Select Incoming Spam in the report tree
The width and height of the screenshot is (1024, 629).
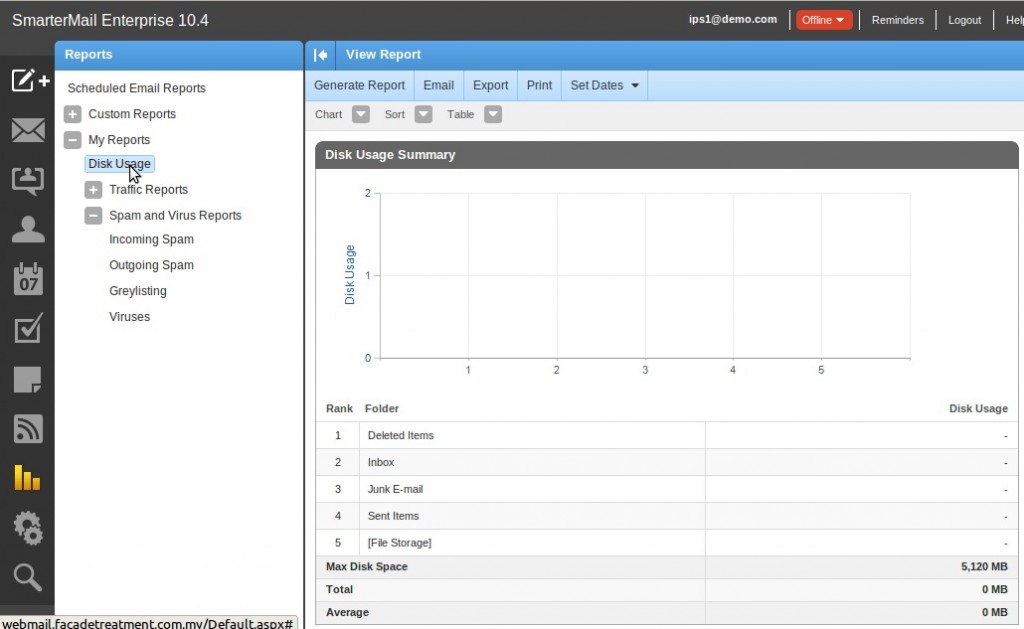click(151, 239)
